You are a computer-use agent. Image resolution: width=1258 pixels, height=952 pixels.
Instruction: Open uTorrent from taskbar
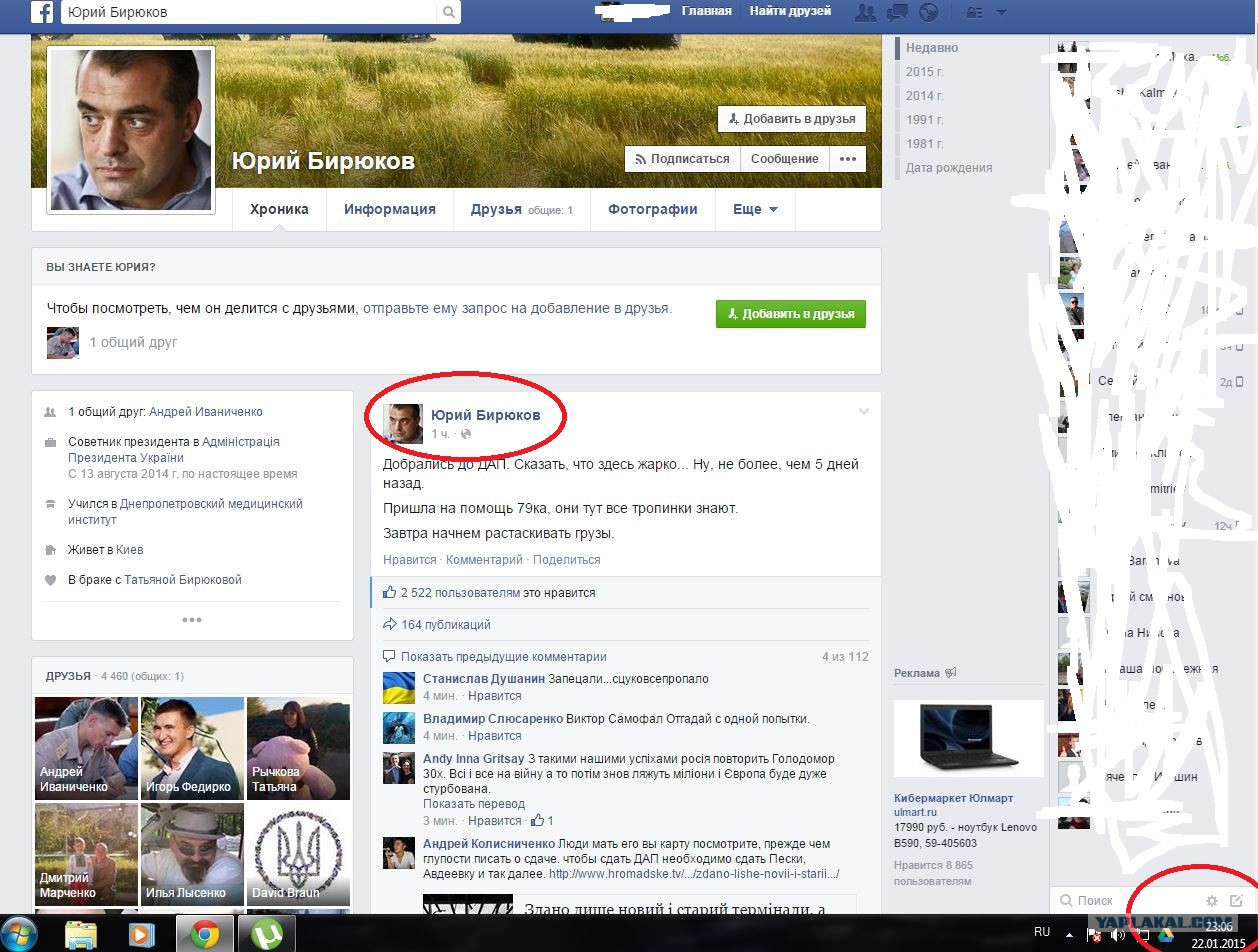pyautogui.click(x=267, y=935)
